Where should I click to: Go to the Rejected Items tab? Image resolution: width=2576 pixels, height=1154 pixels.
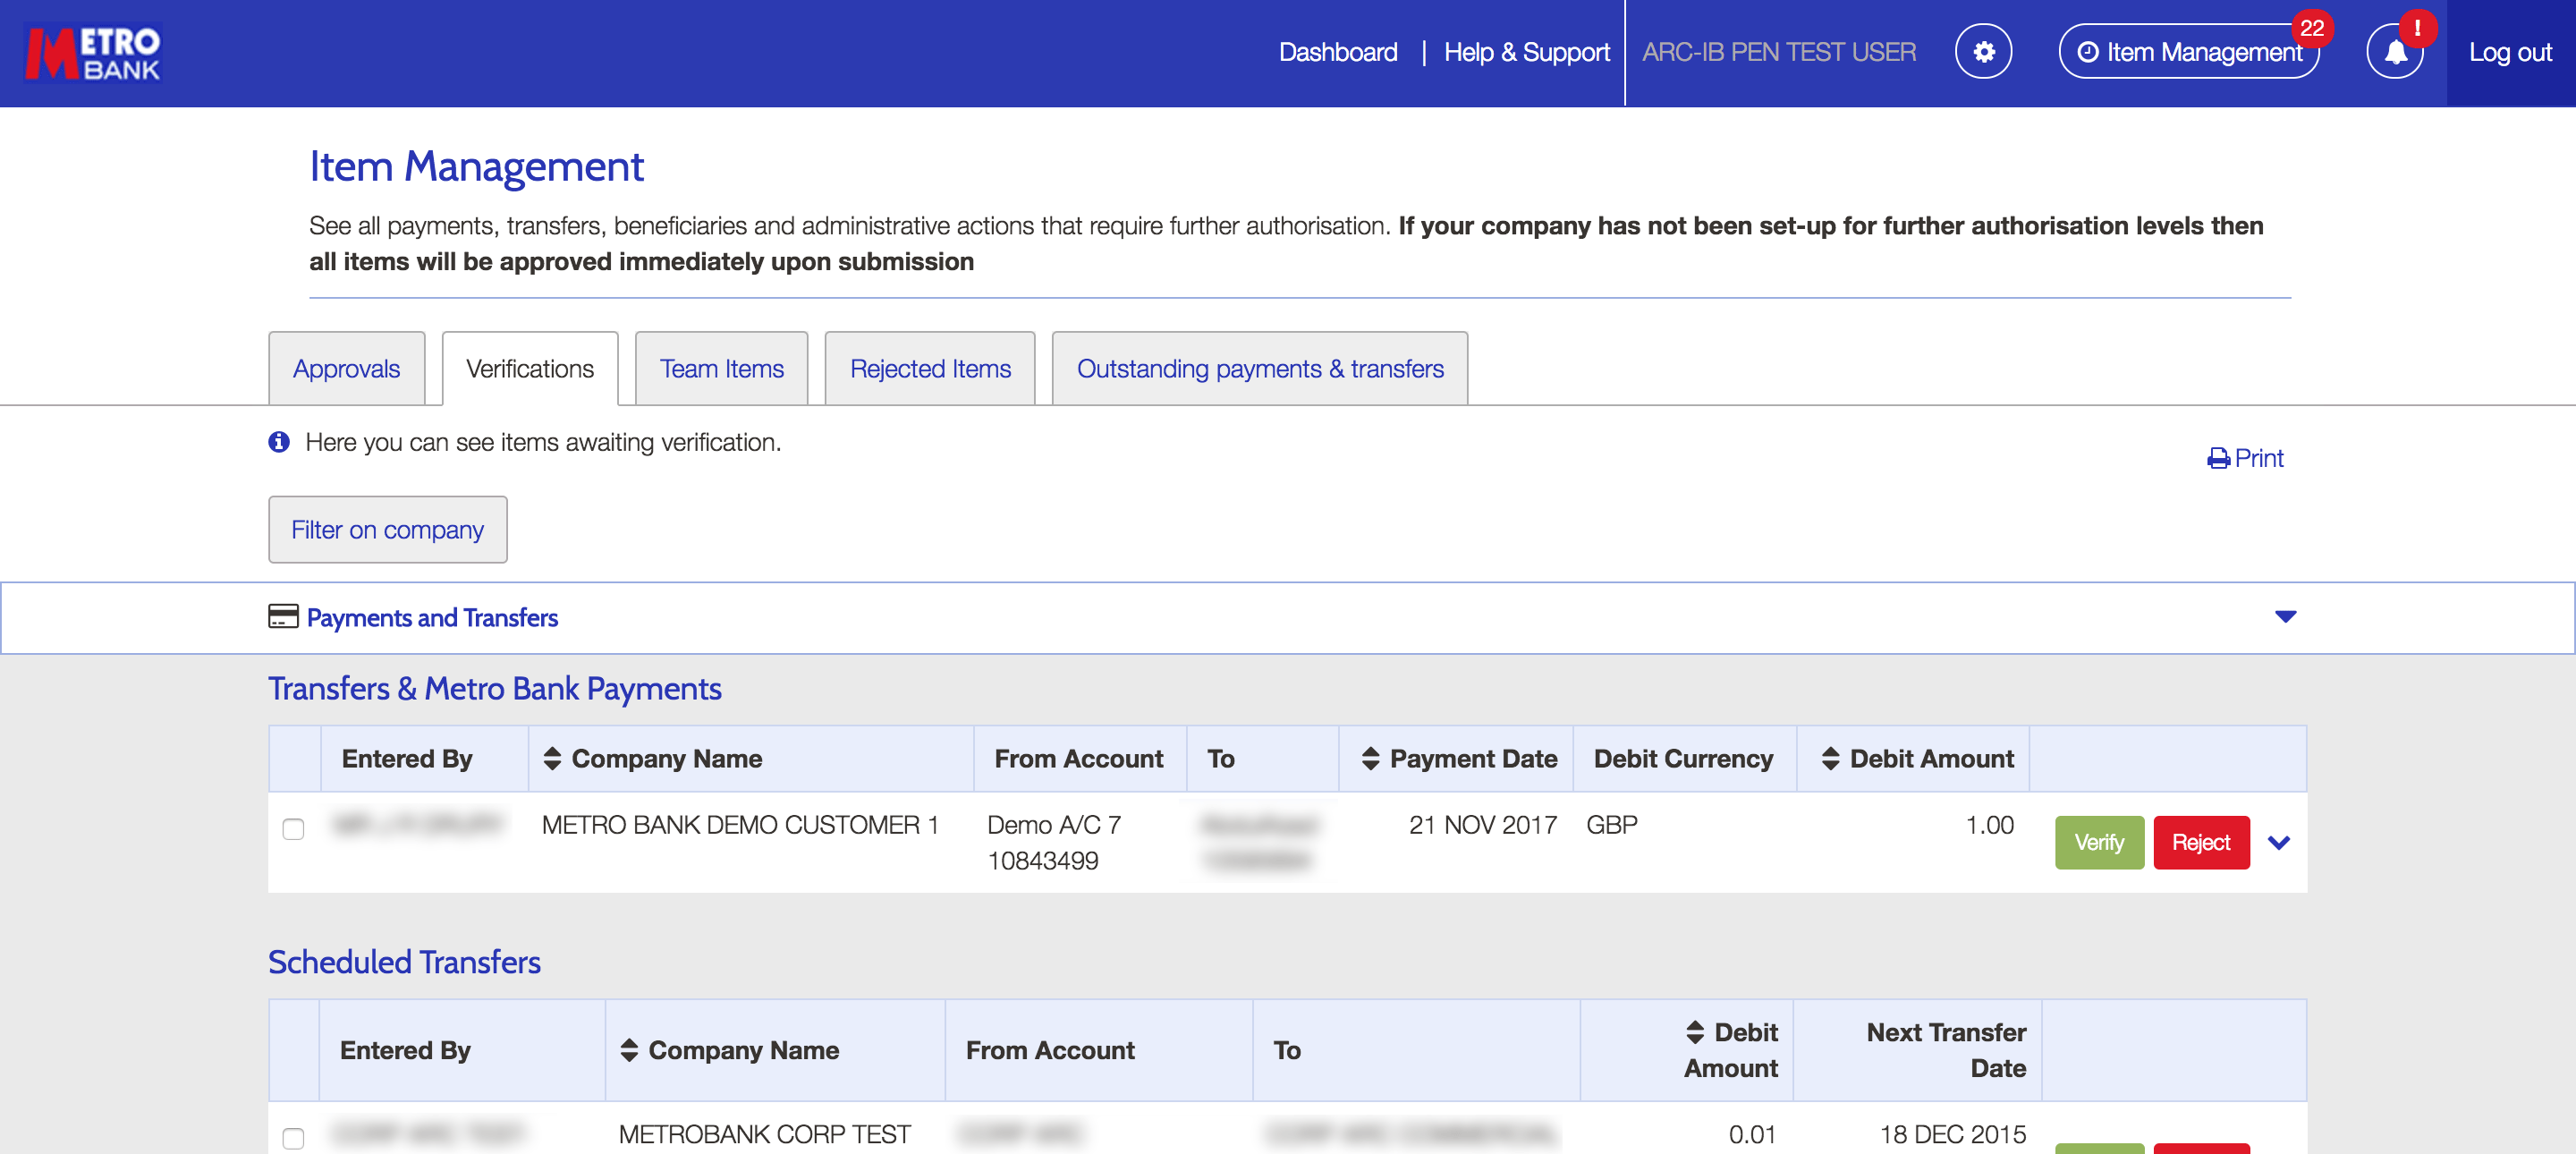tap(930, 369)
